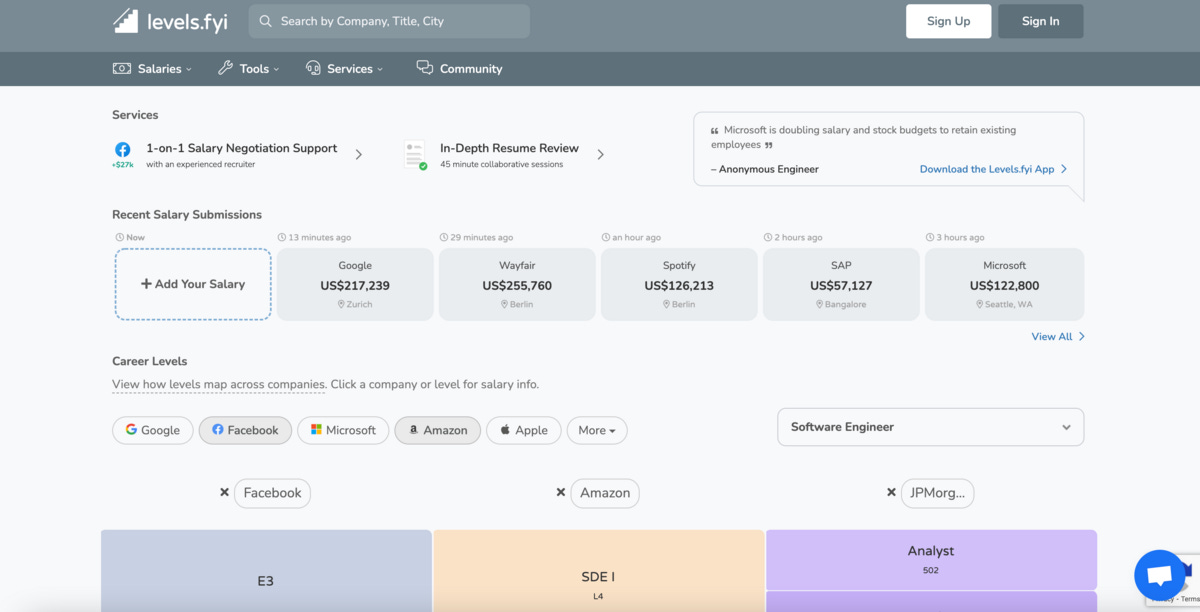
Task: Select the Facebook E3 level block
Action: click(266, 570)
